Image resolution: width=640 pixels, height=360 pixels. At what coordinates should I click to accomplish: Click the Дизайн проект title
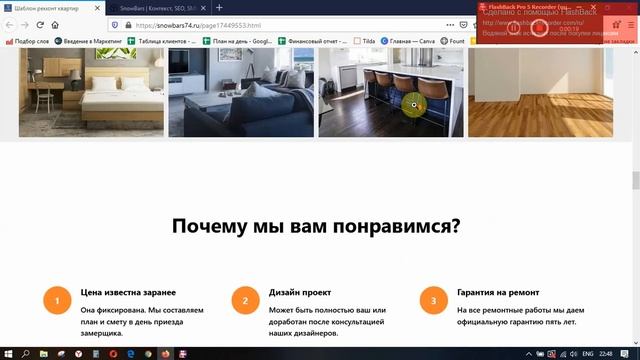coord(300,292)
